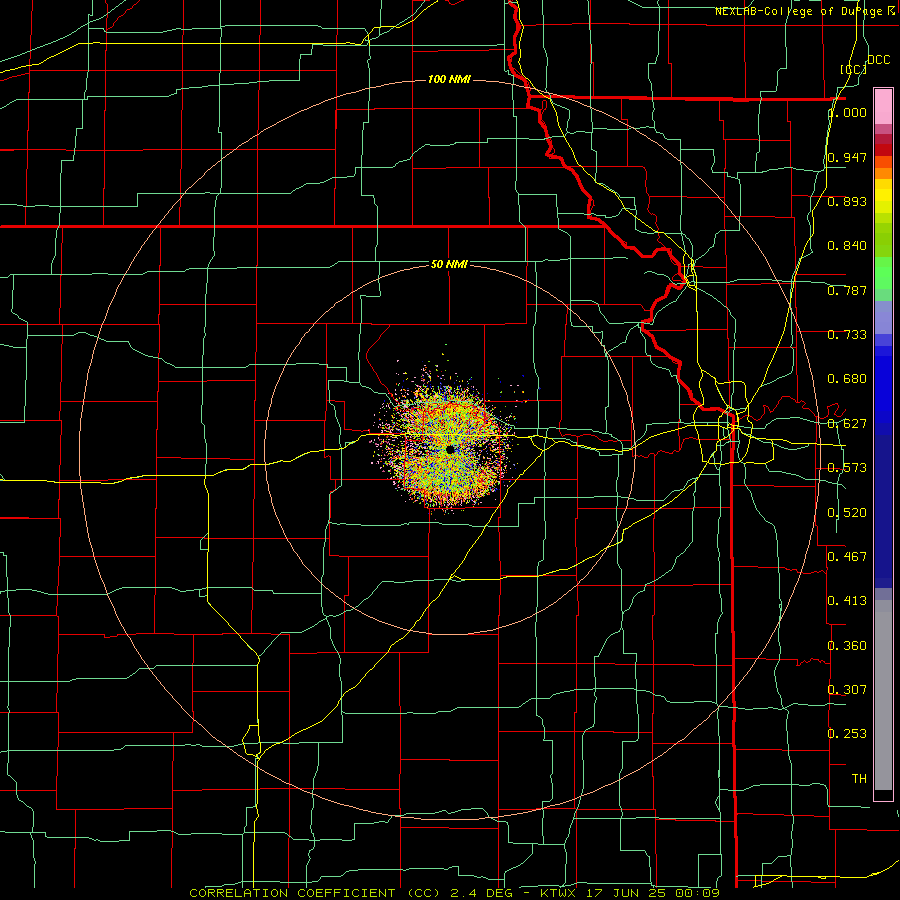The height and width of the screenshot is (900, 900).
Task: Click the 0.787 color scale value
Action: pos(847,290)
